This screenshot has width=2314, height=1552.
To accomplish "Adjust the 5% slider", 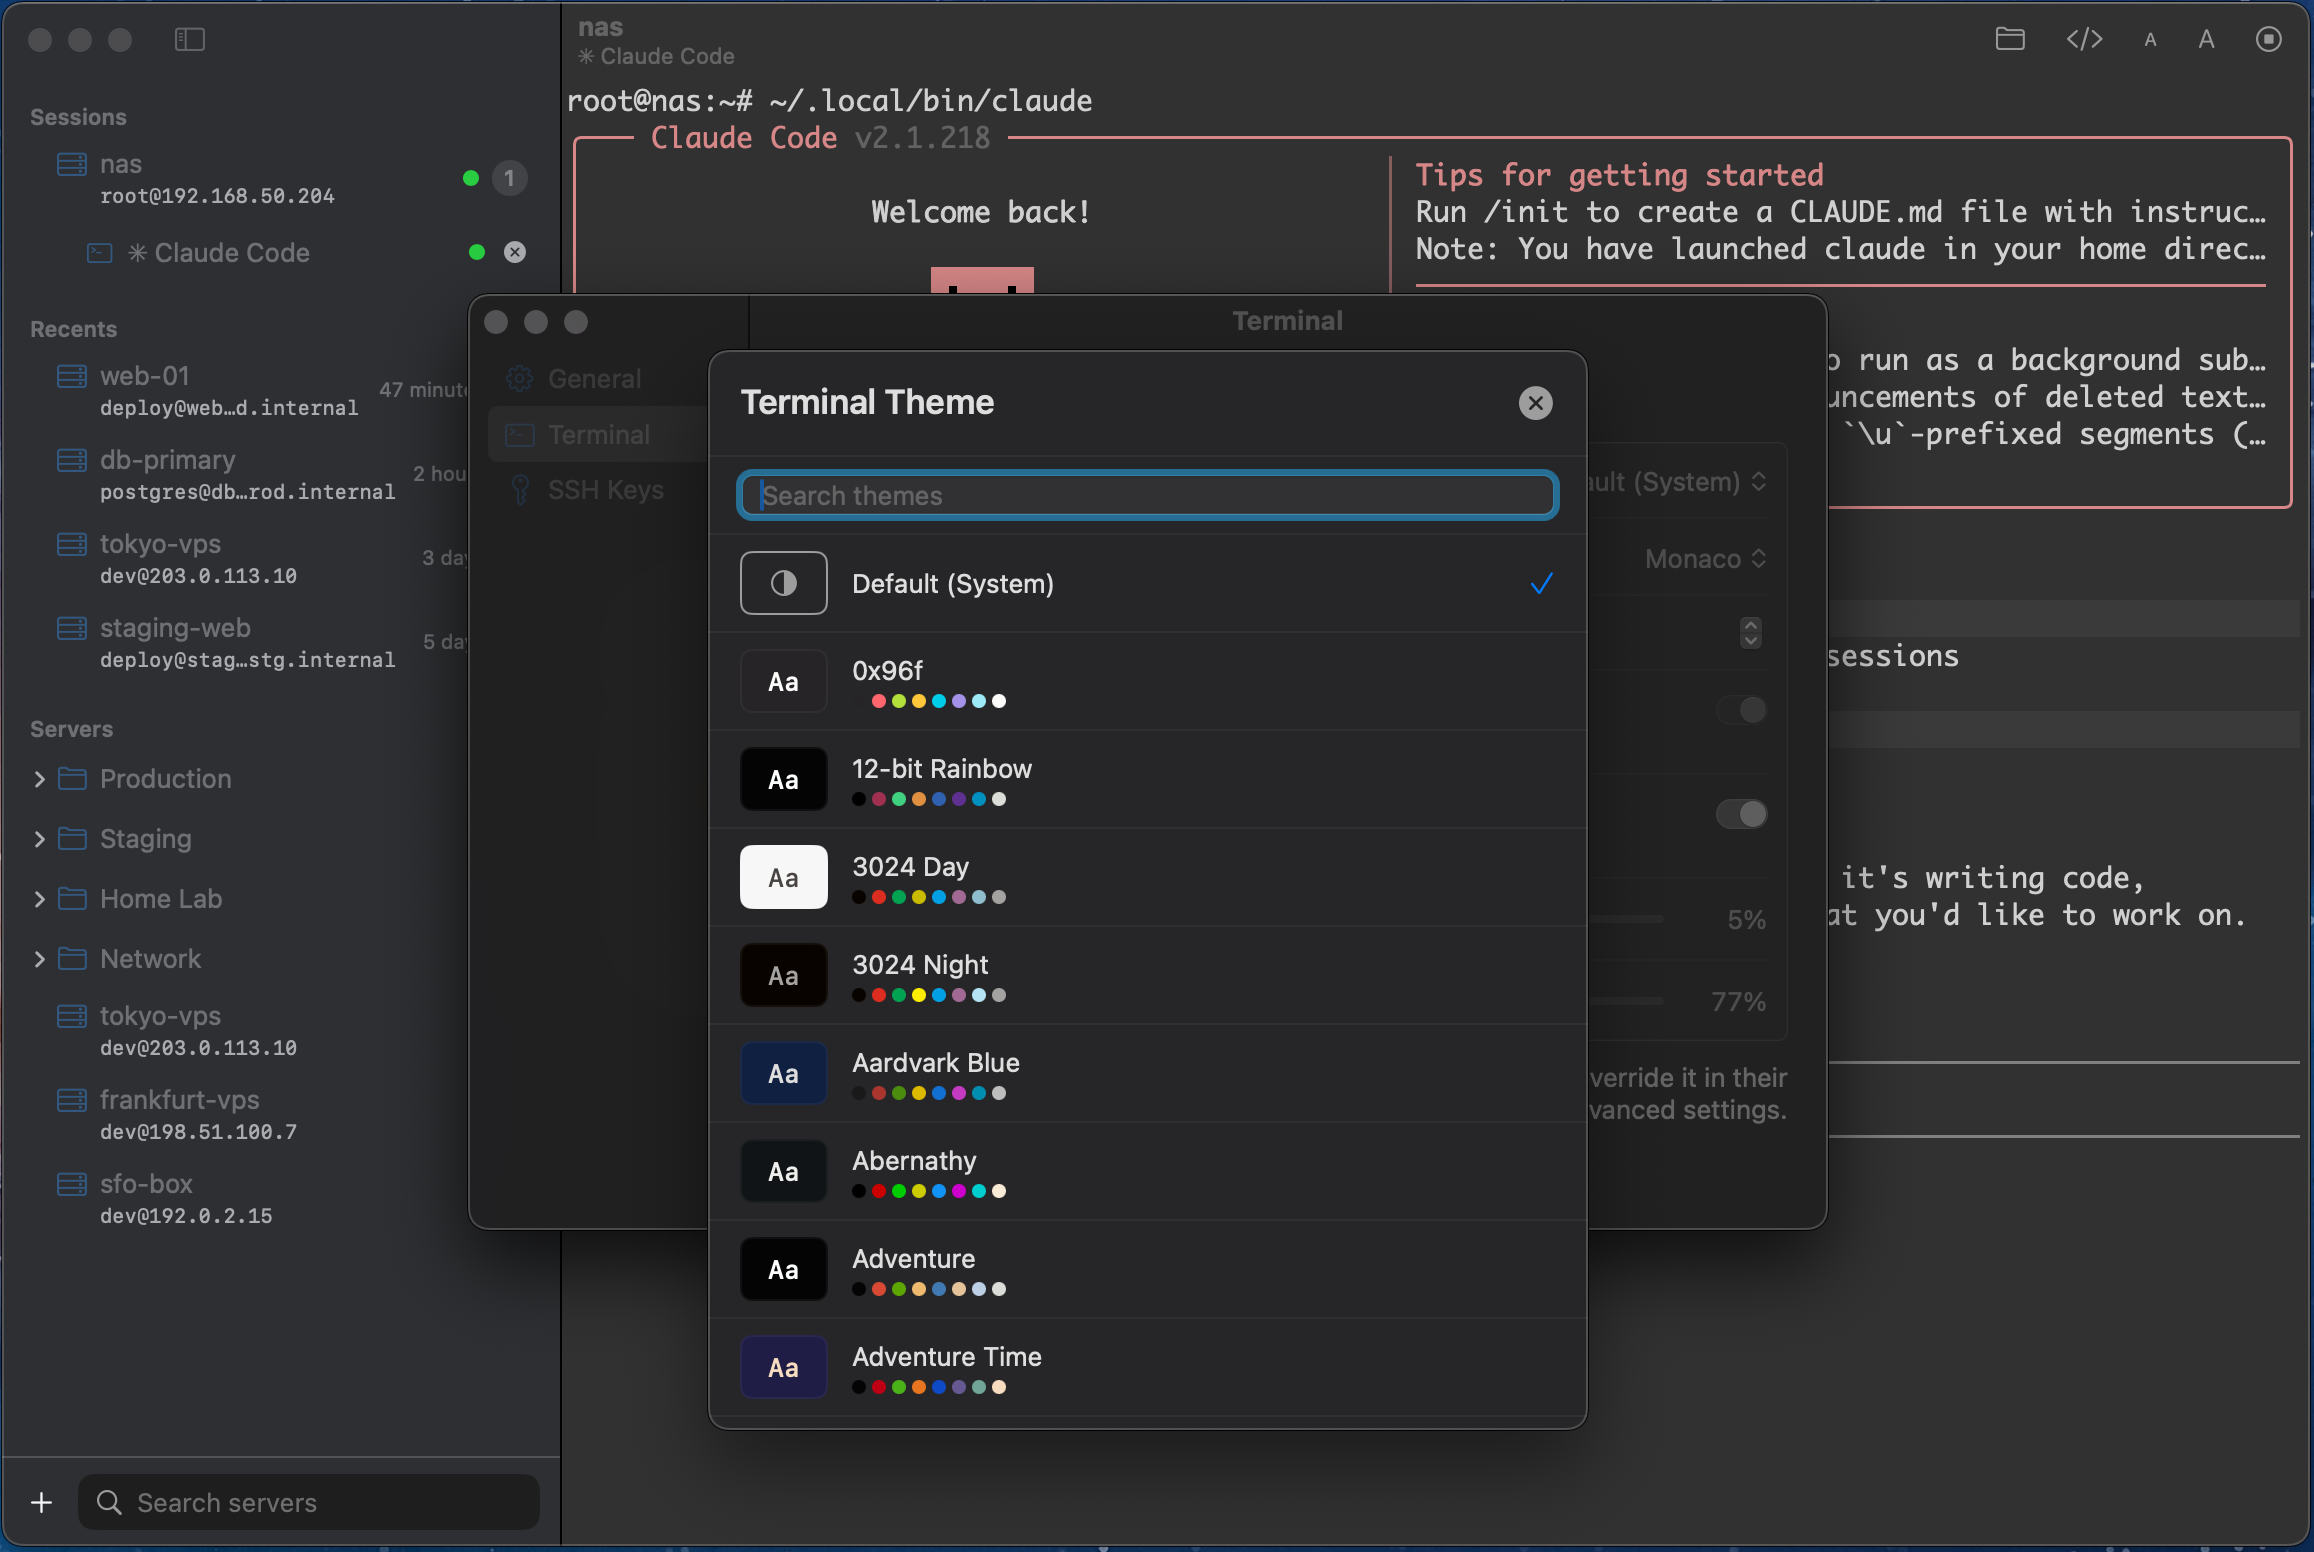I will pos(1626,919).
